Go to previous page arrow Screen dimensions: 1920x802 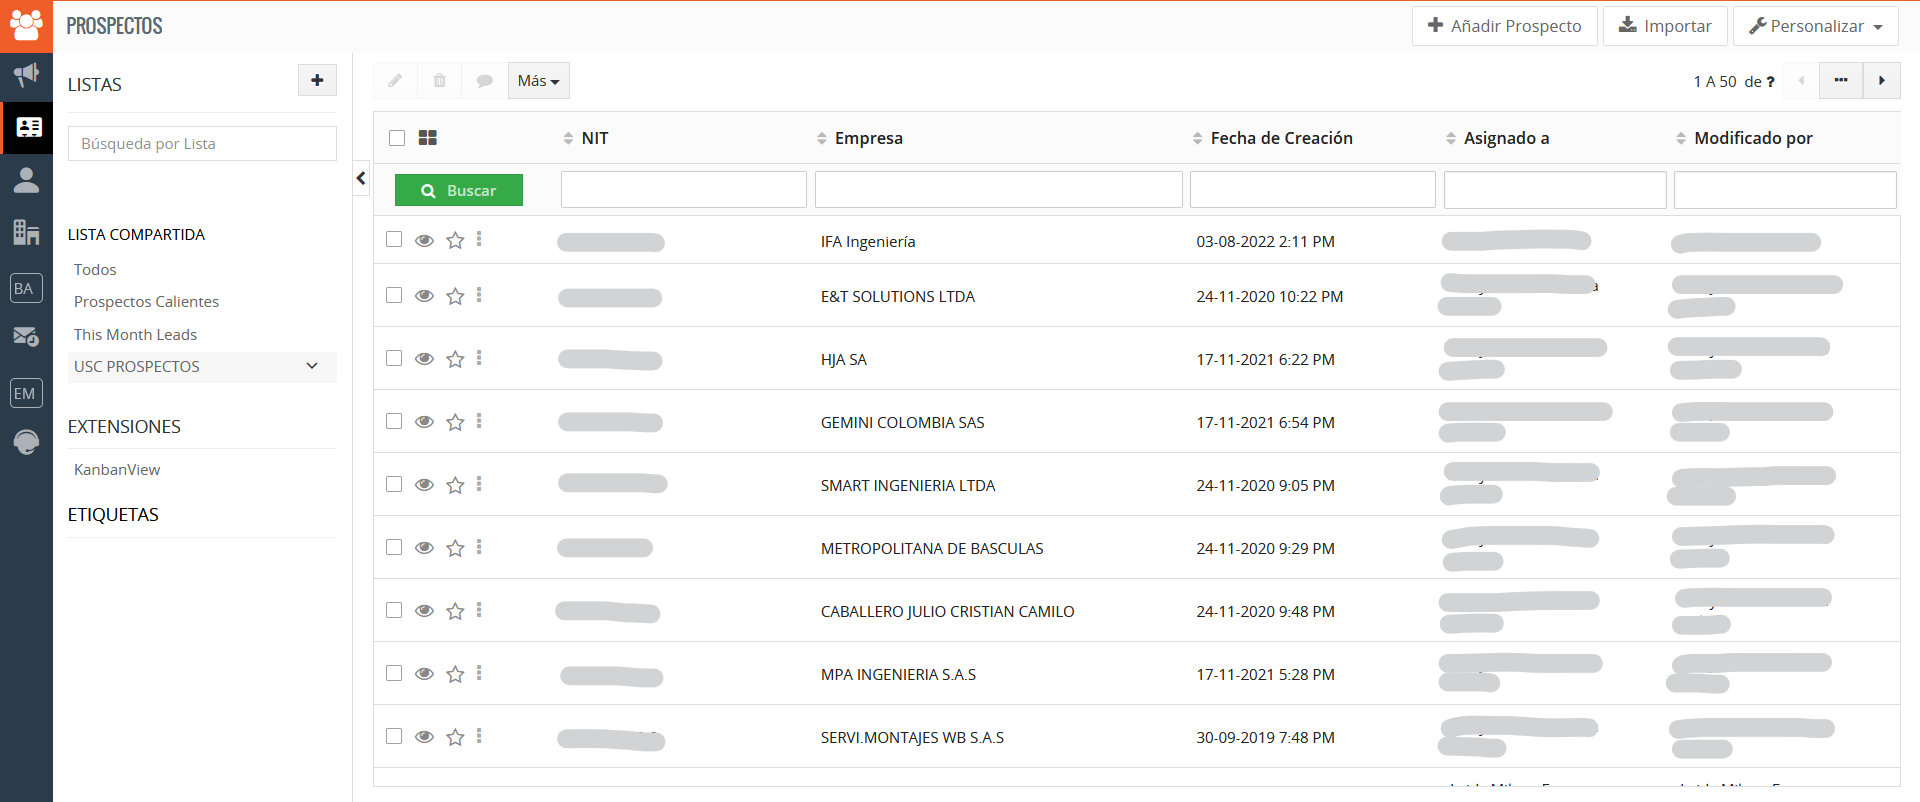click(x=1801, y=81)
